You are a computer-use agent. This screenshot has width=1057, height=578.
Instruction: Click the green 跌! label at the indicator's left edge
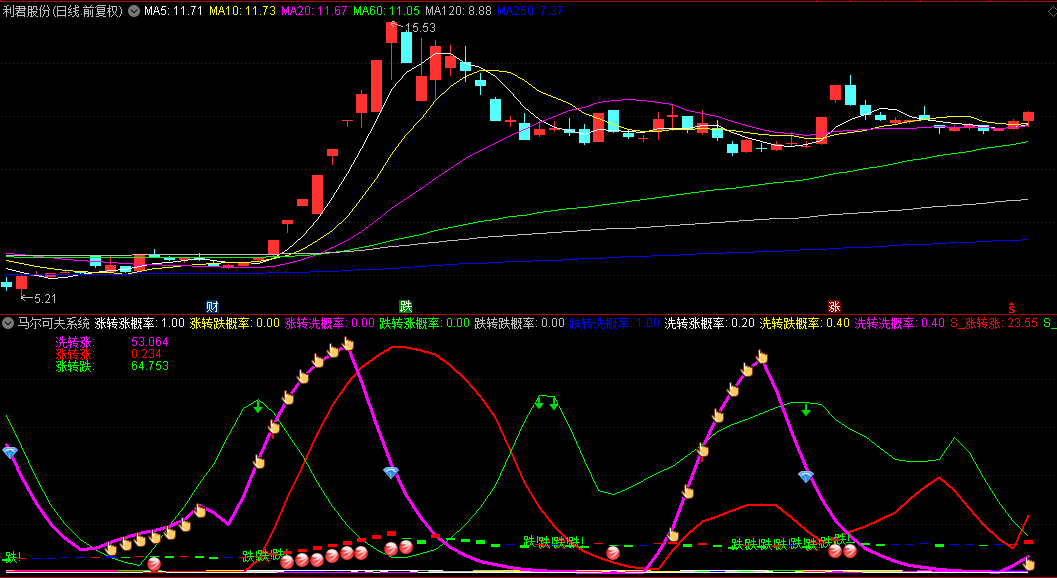pyautogui.click(x=12, y=557)
